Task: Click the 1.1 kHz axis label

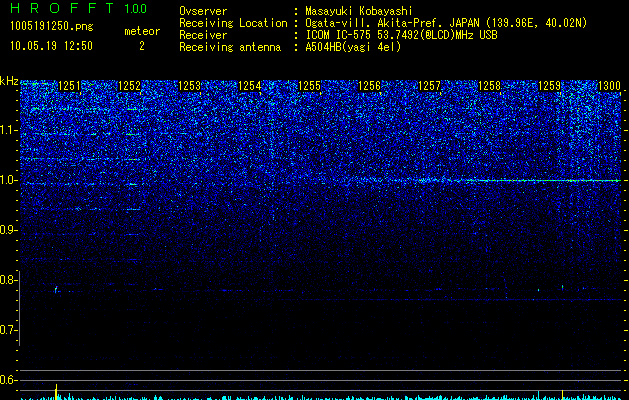Action: 8,130
